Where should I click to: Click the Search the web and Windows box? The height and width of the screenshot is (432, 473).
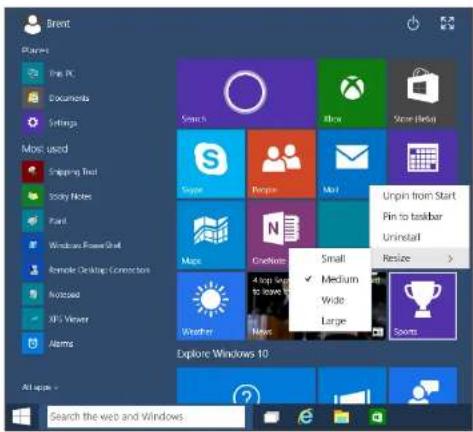point(146,417)
